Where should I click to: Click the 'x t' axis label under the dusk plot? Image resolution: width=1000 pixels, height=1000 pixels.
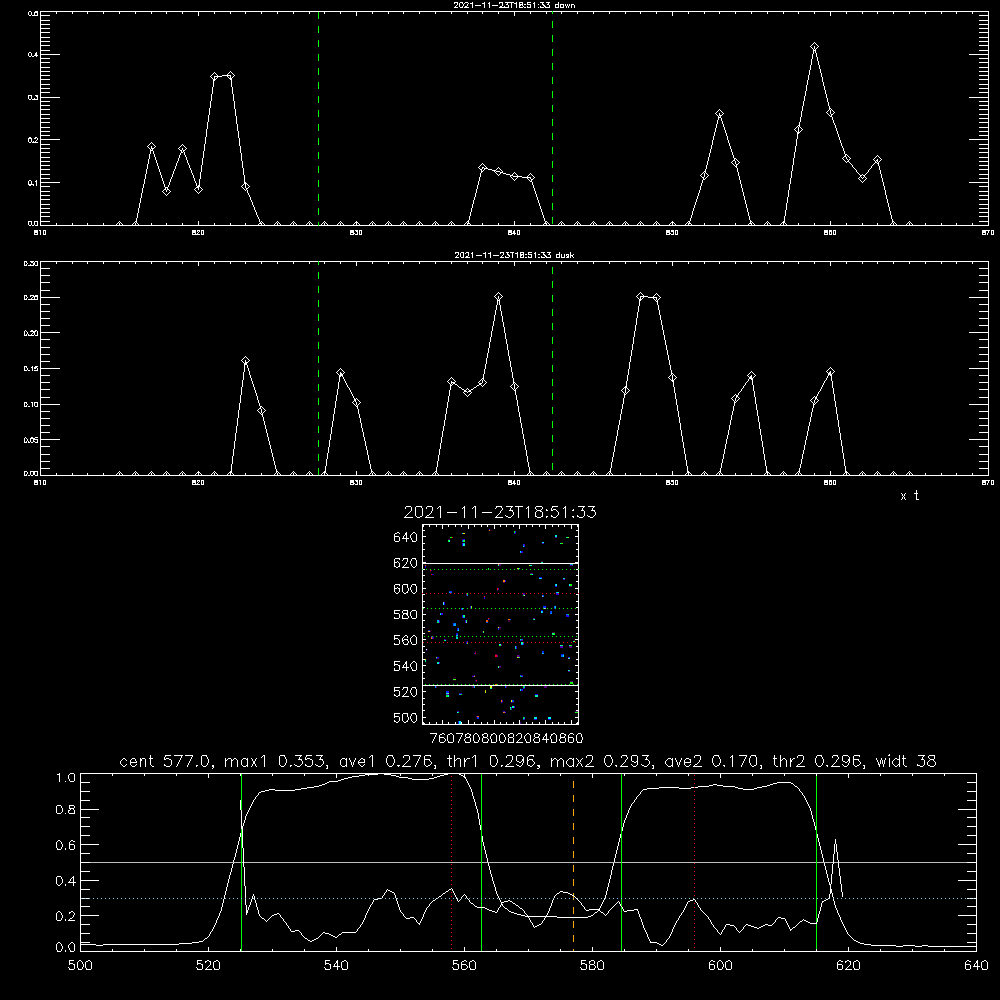click(x=910, y=496)
